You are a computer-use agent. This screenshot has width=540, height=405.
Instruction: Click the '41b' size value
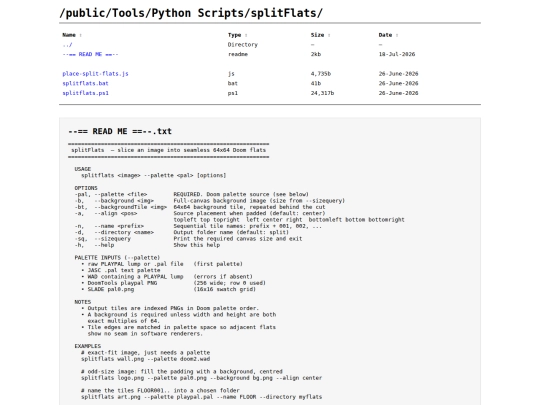coord(315,83)
